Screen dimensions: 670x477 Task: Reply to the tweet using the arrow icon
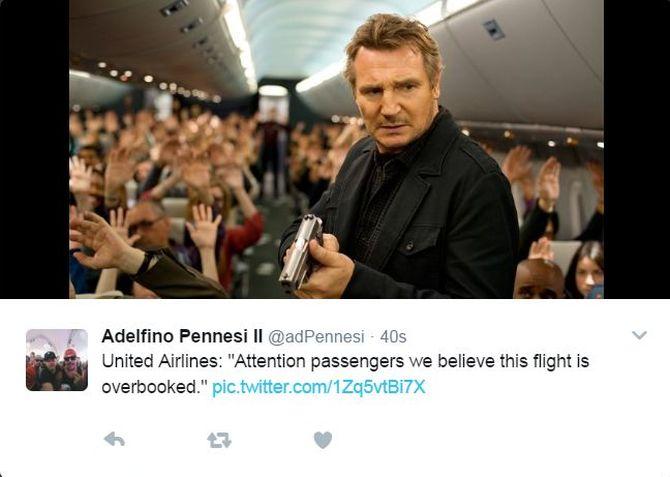[x=115, y=439]
